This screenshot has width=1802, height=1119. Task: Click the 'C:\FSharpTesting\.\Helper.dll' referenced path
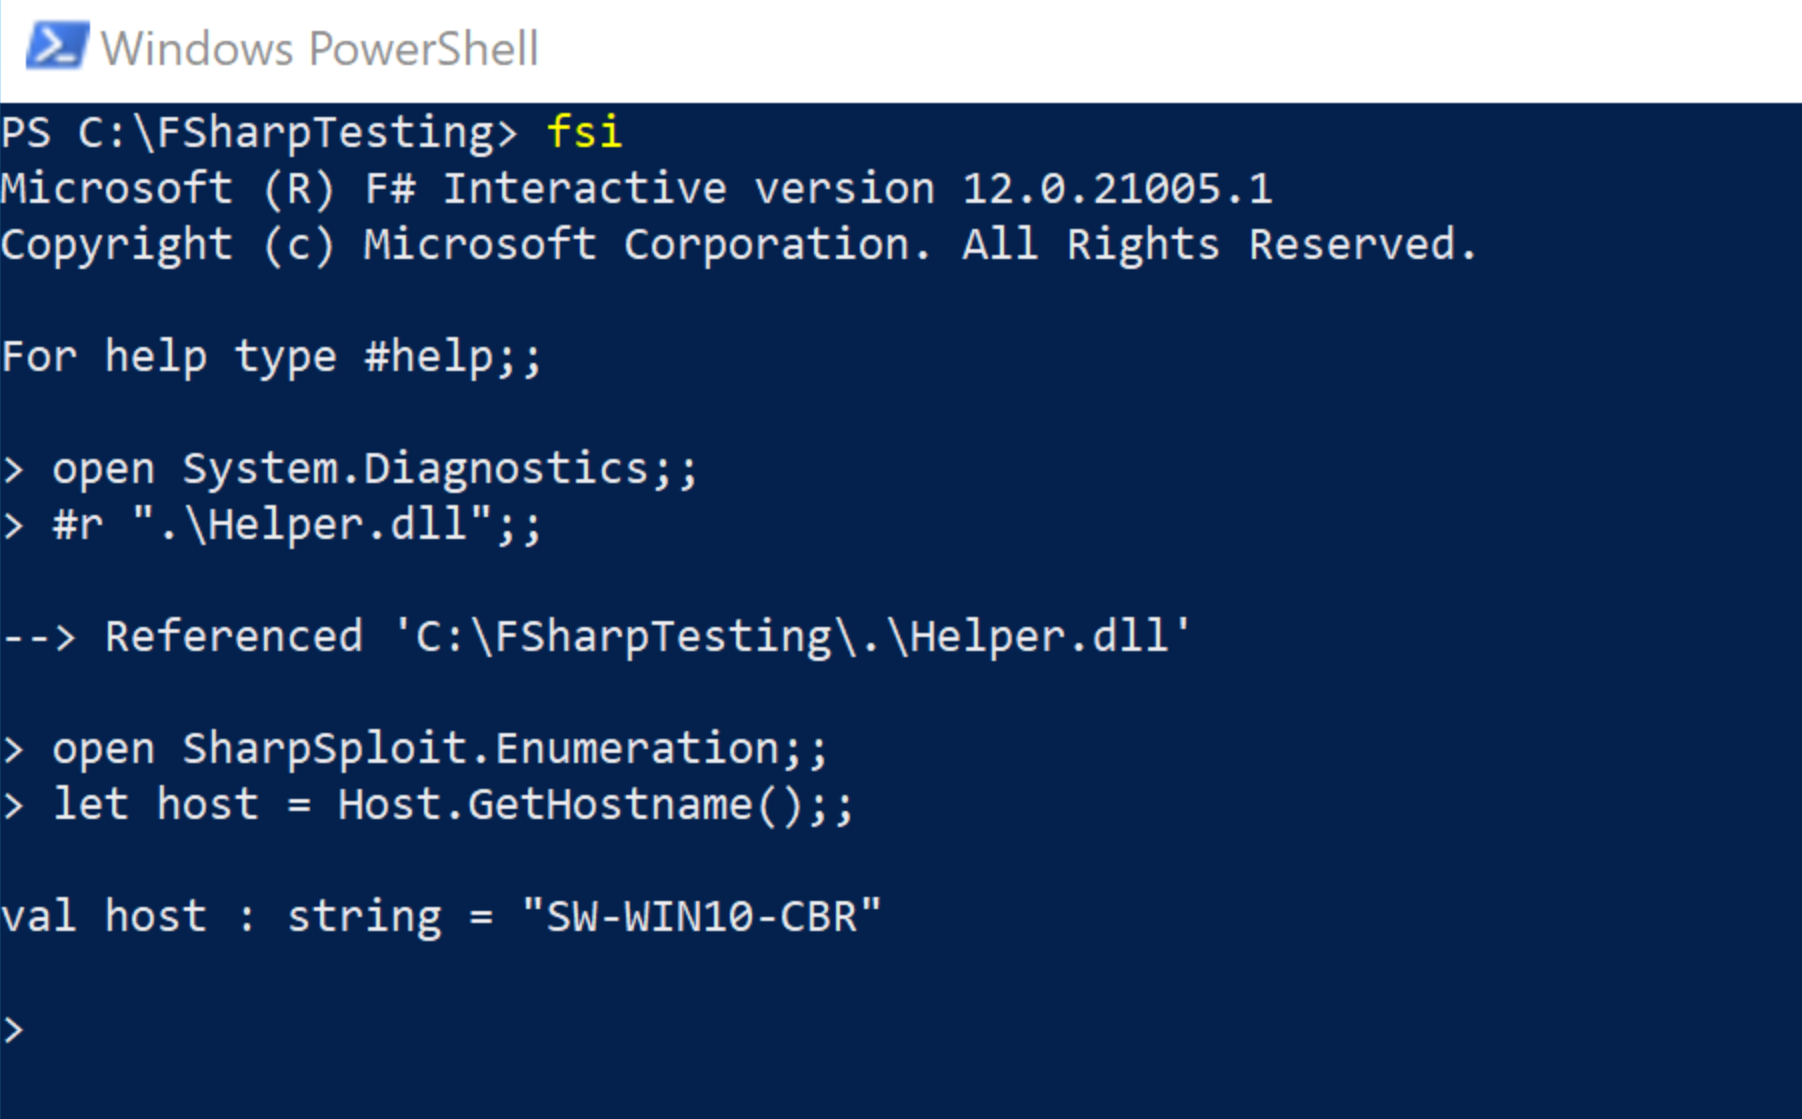tap(792, 637)
